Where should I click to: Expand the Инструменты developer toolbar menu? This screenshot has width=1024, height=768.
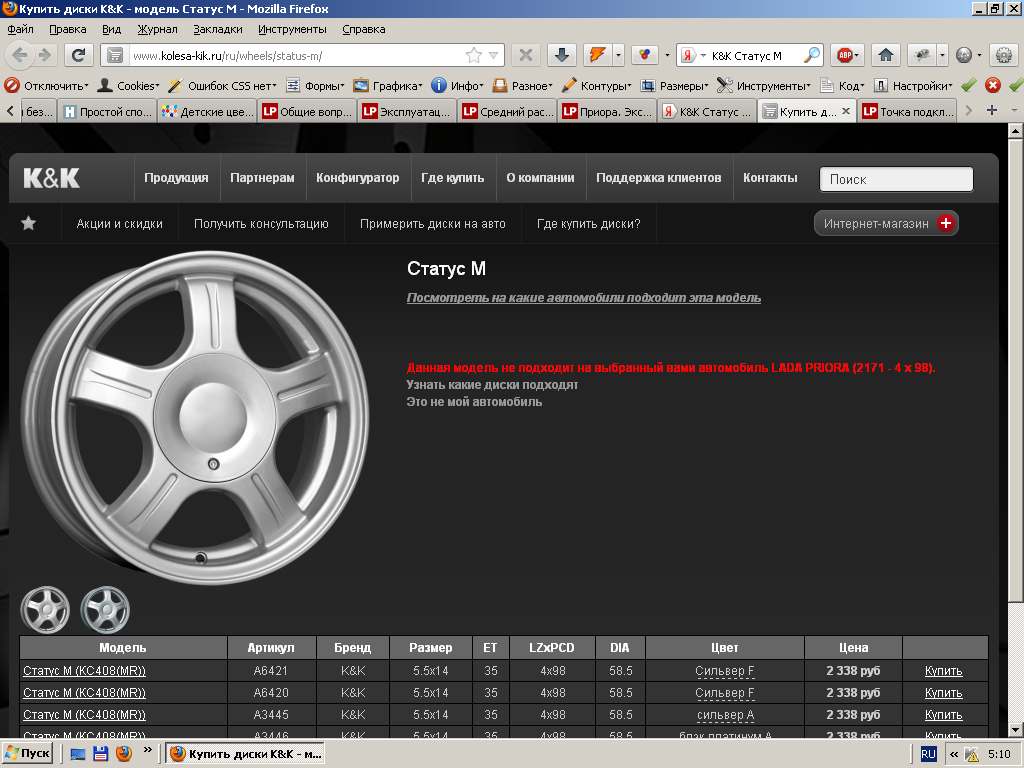pos(763,86)
